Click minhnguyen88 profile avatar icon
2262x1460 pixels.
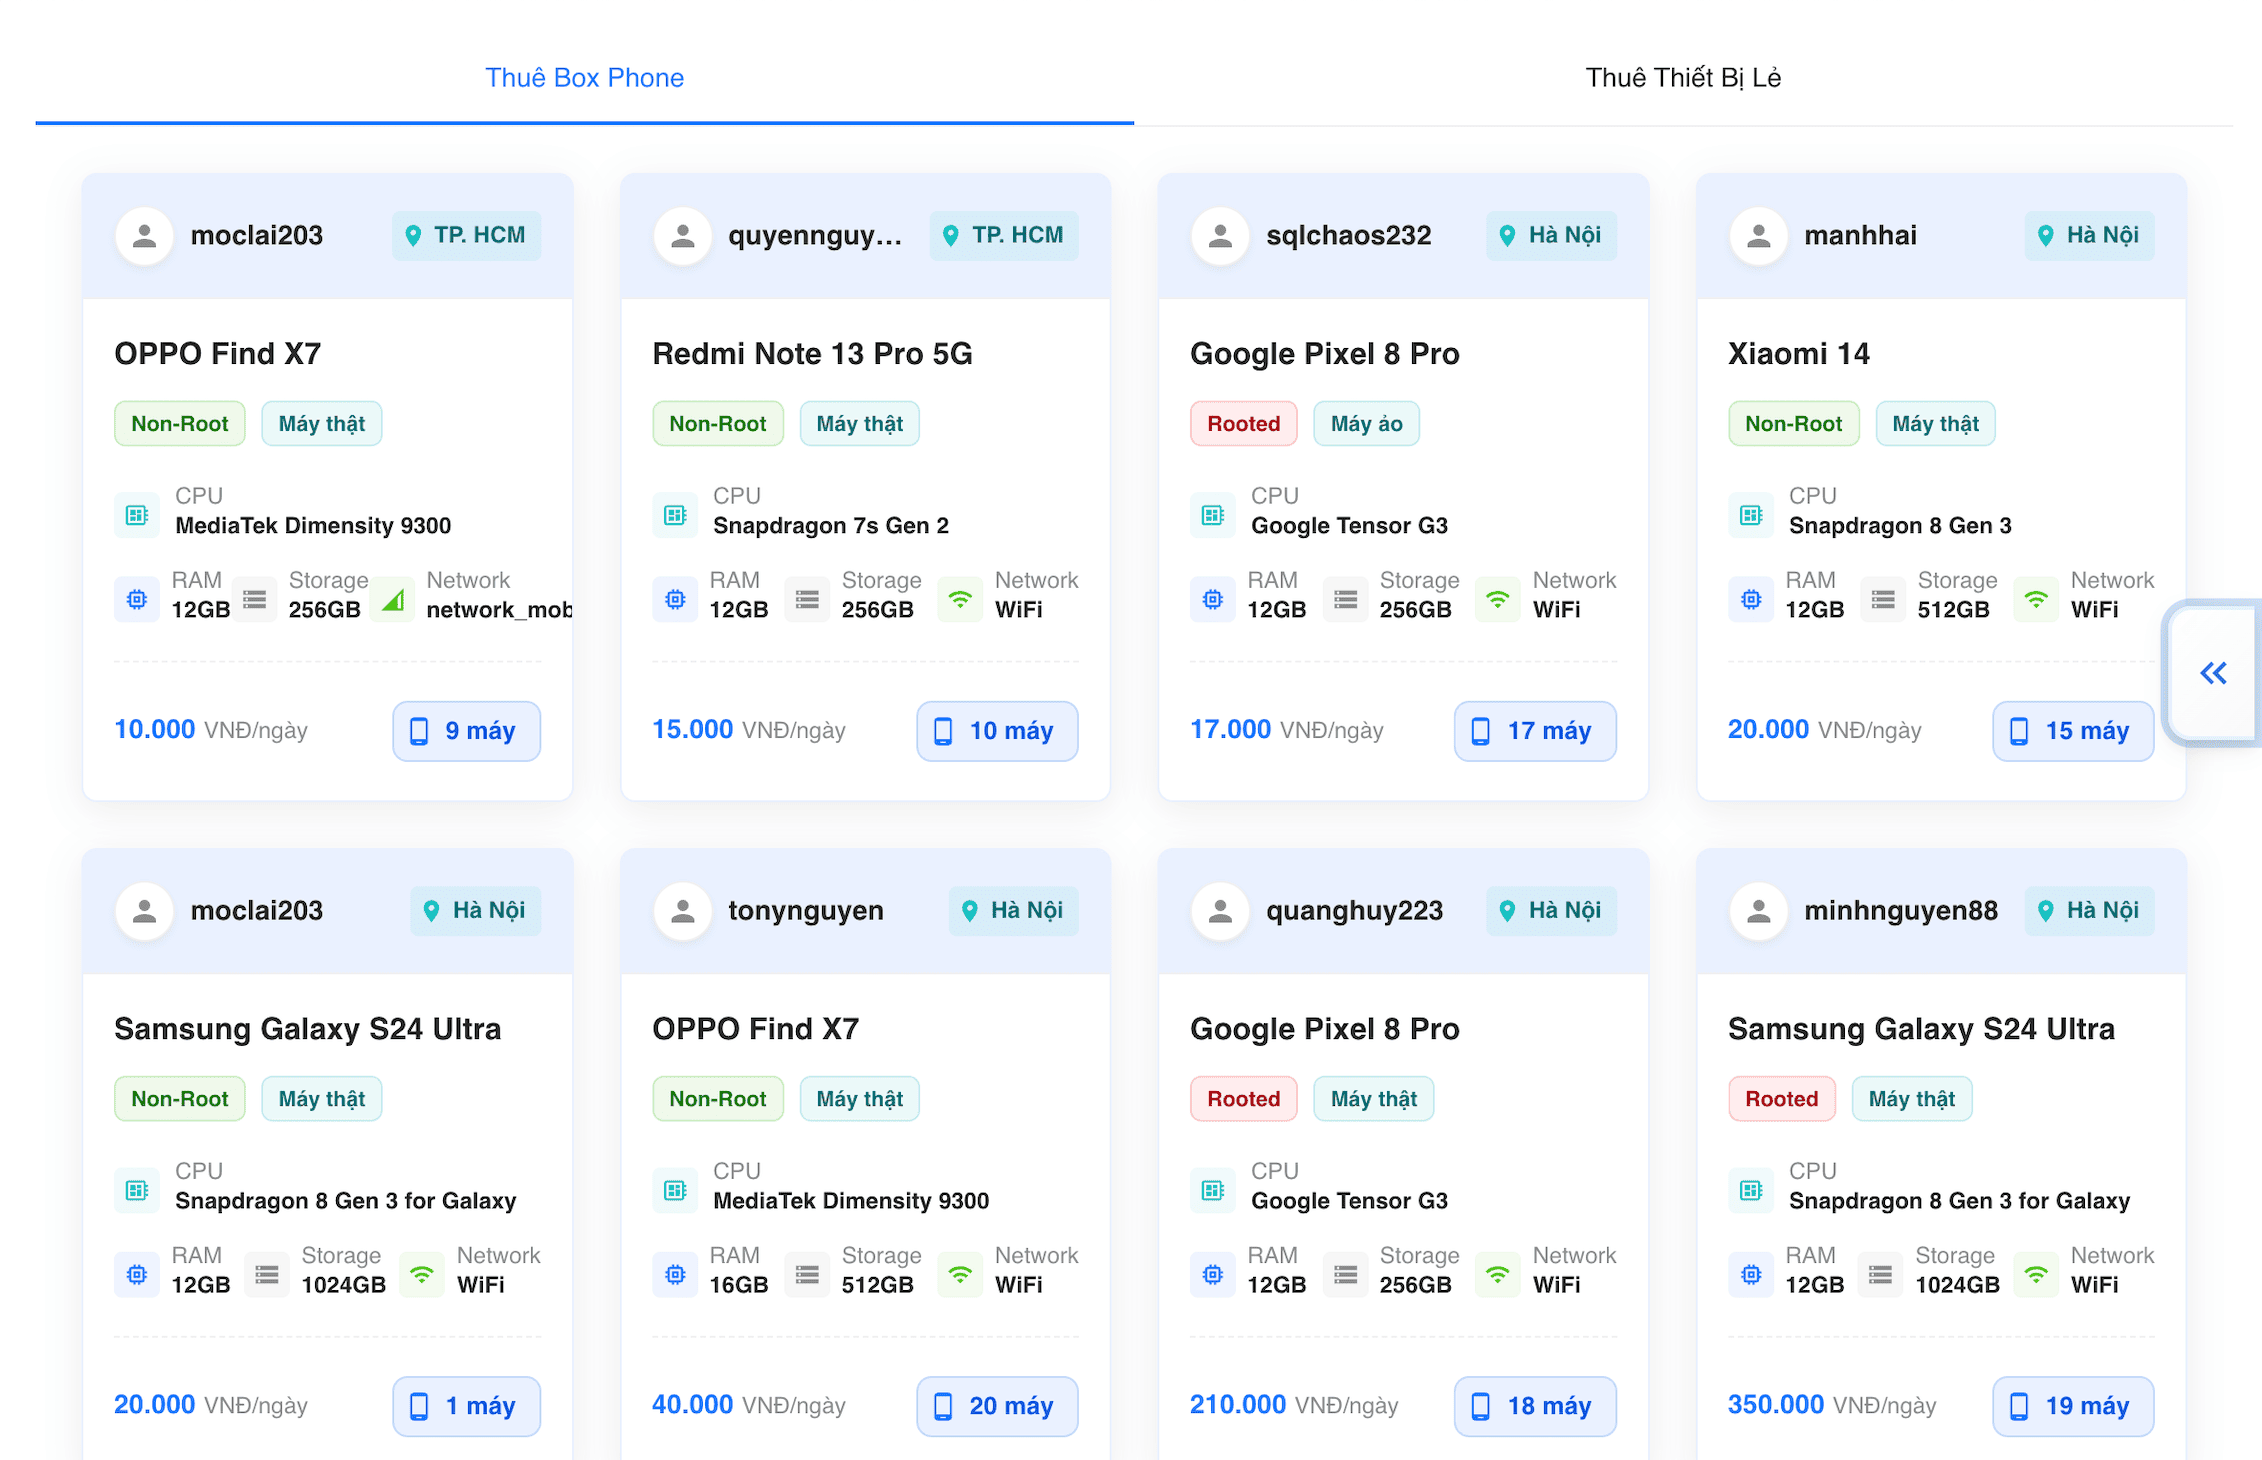click(x=1758, y=911)
